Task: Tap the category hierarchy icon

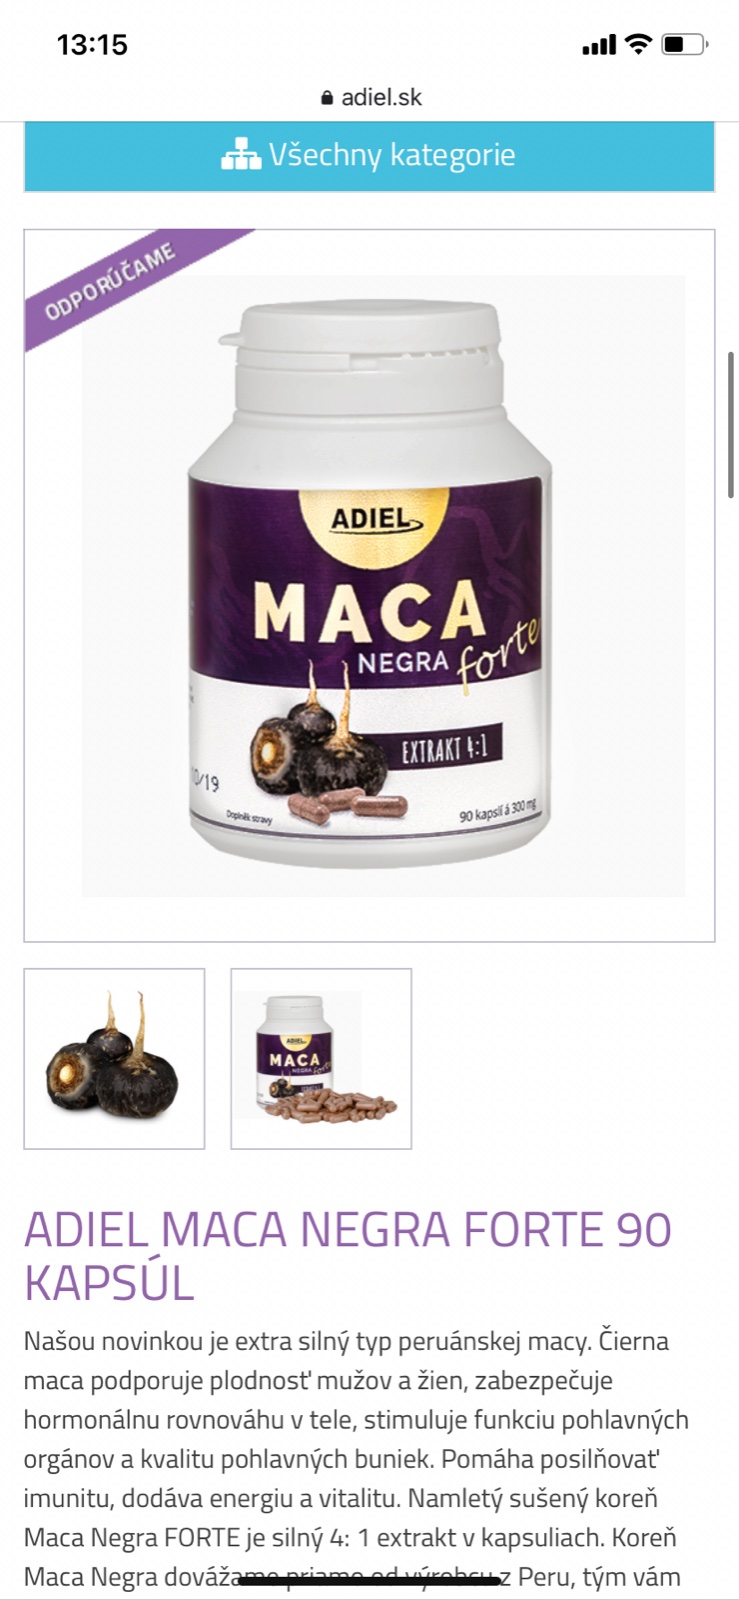Action: [240, 155]
